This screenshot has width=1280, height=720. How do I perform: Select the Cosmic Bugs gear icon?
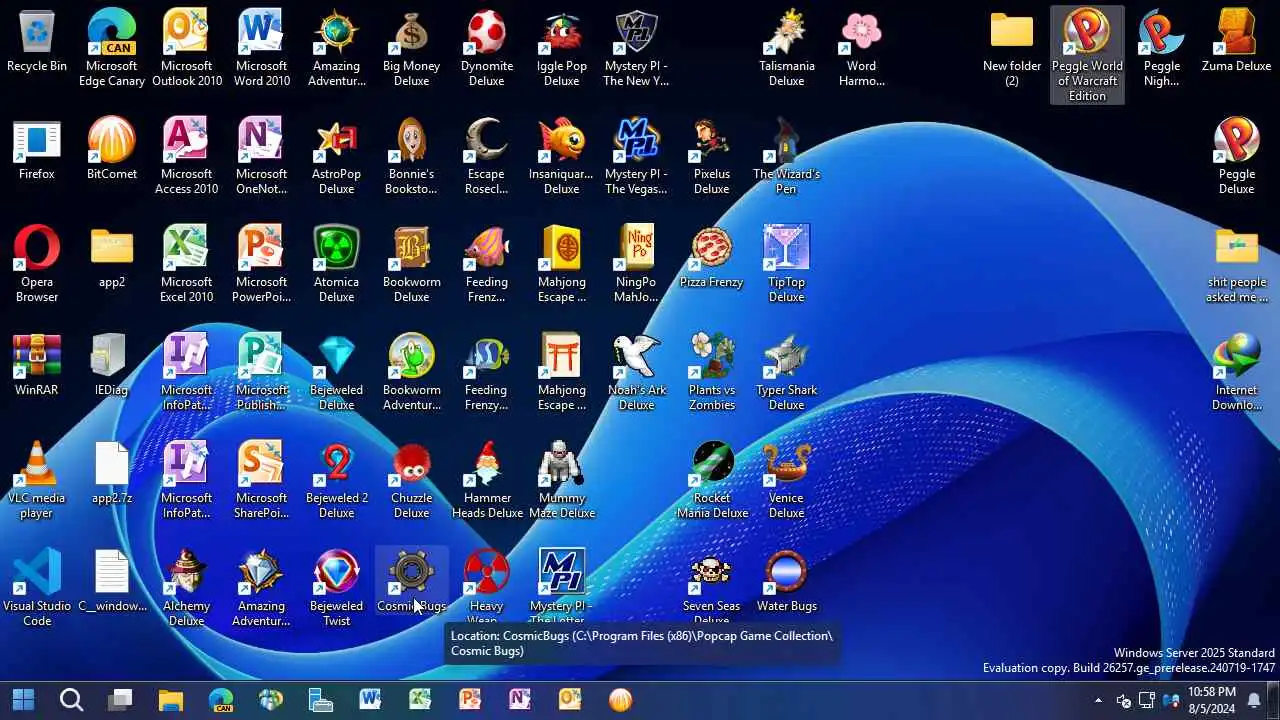[412, 580]
